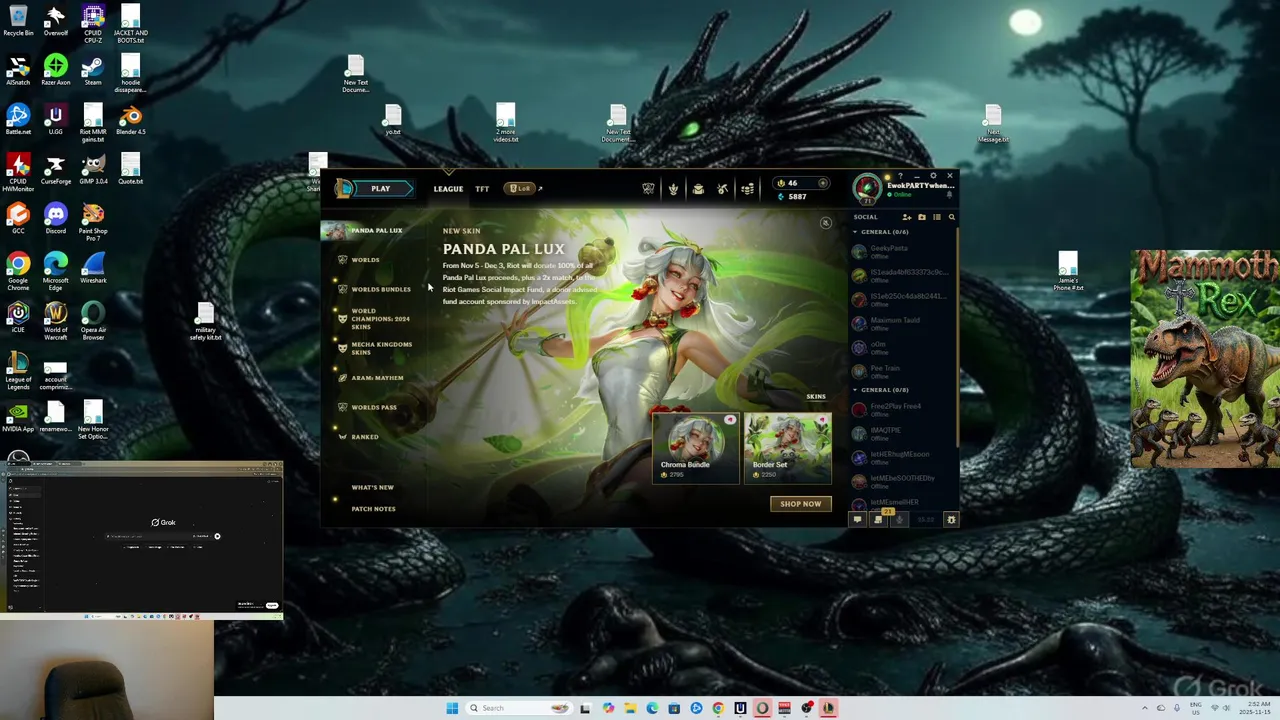
Task: Open the Clash crest icon in League client
Action: click(648, 189)
